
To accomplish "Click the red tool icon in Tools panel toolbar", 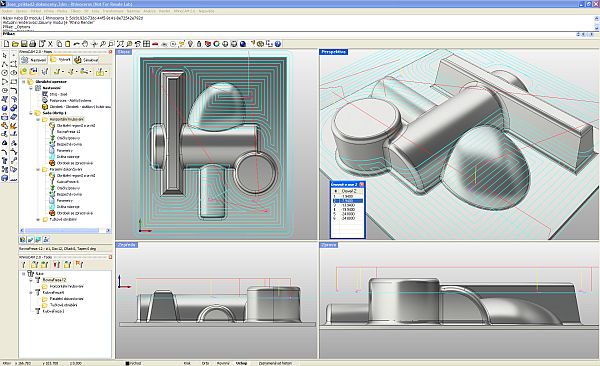I will tap(57, 264).
